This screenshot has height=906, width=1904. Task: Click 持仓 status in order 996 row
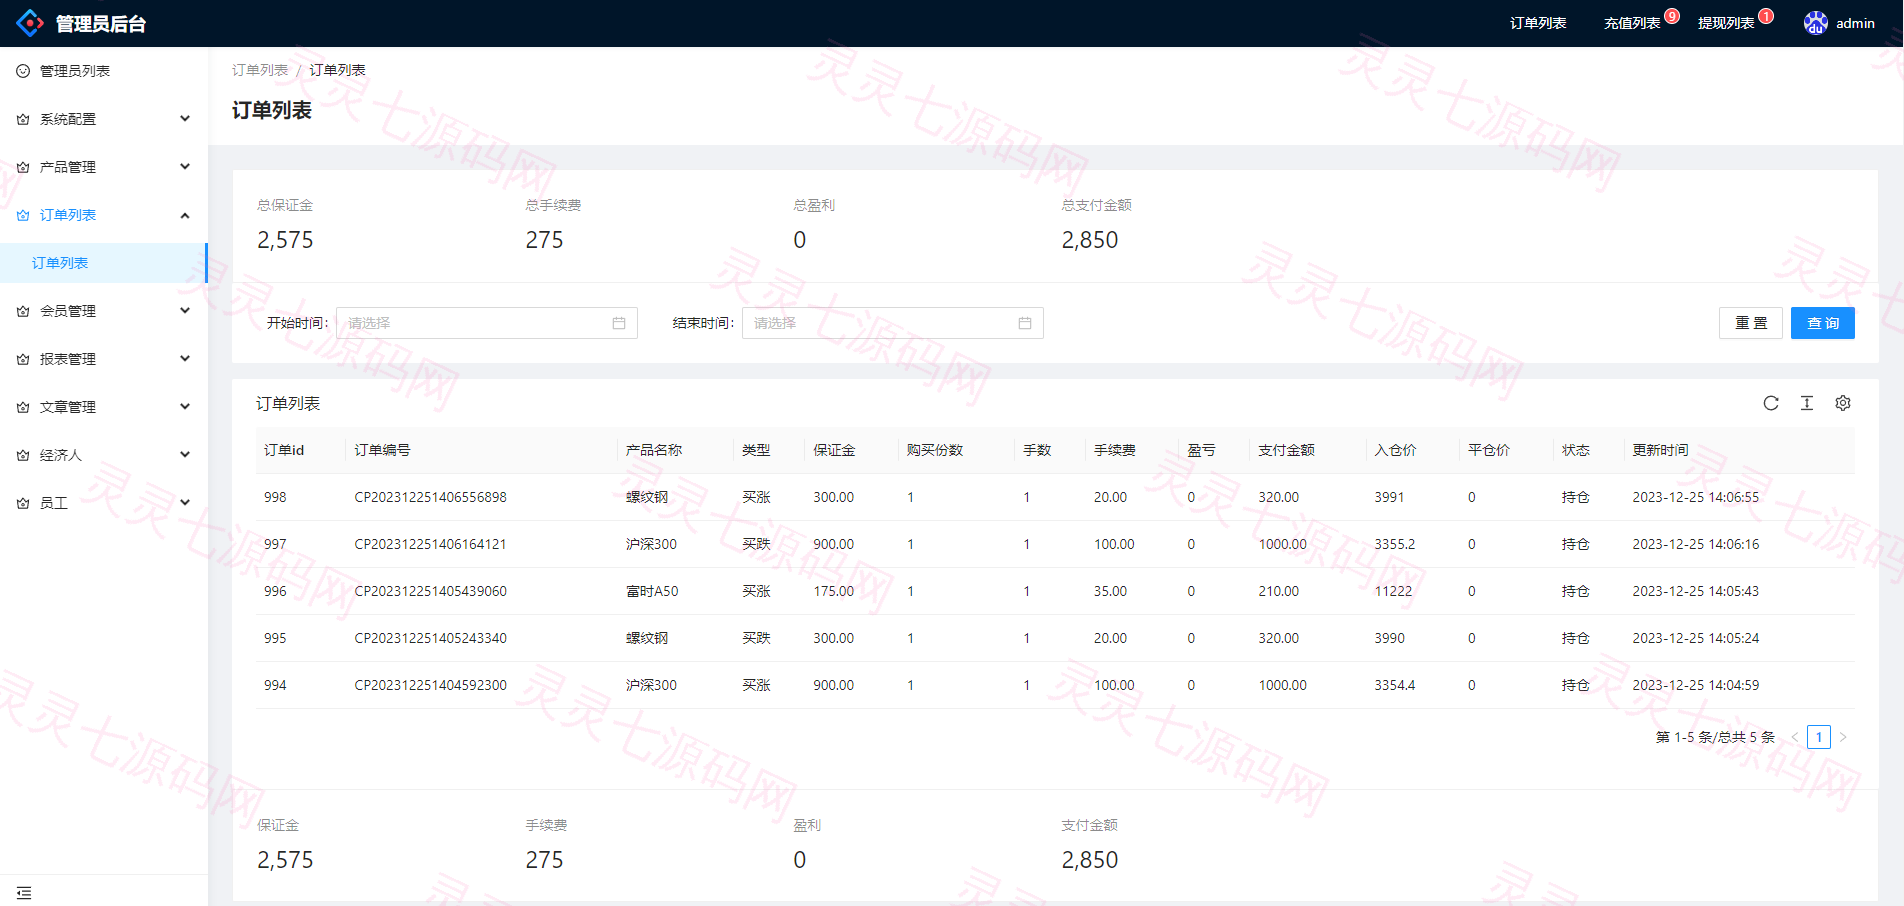tap(1576, 591)
